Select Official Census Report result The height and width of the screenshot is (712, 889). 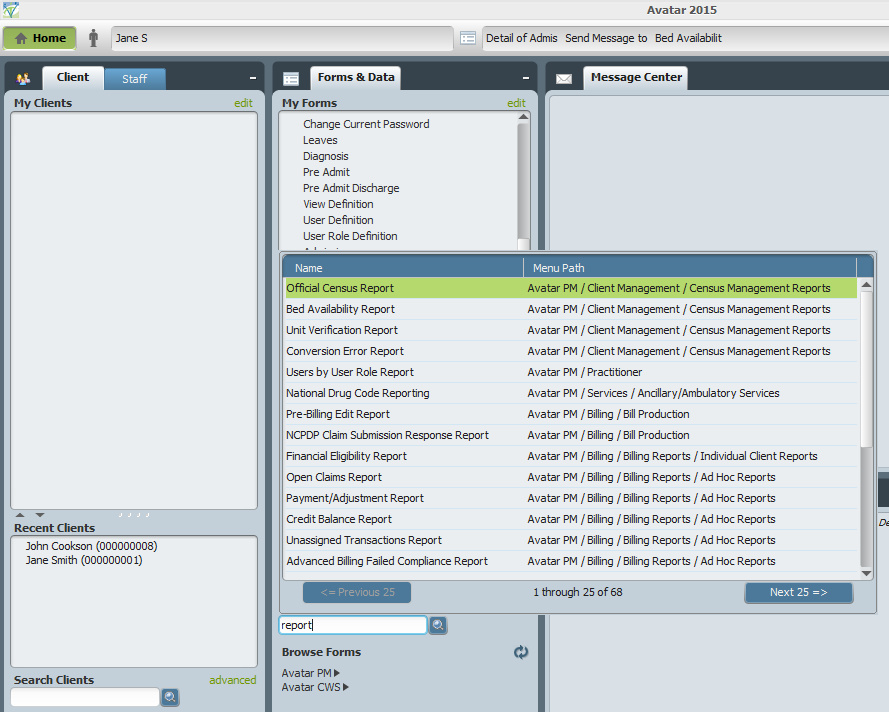571,288
